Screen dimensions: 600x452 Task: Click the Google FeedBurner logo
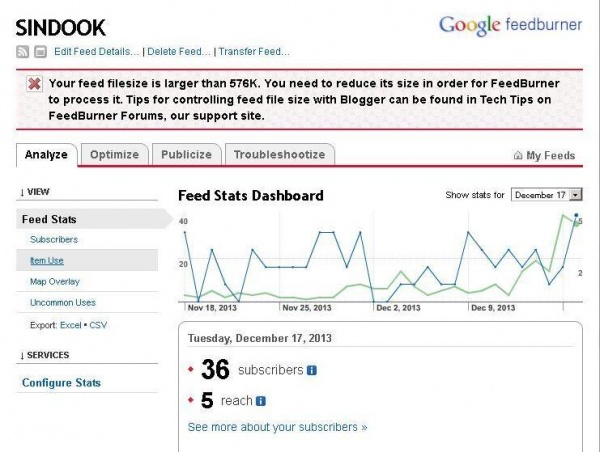point(509,26)
